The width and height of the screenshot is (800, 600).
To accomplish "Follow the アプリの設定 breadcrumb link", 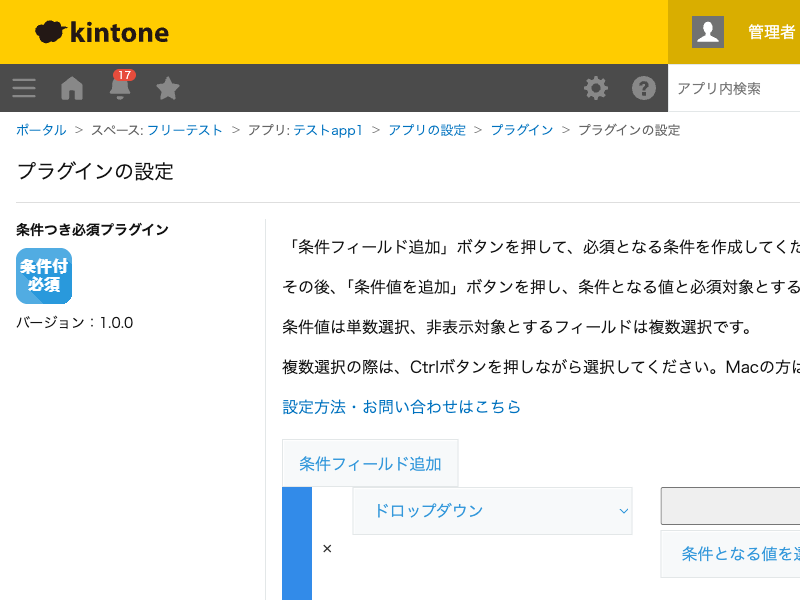I will 427,130.
